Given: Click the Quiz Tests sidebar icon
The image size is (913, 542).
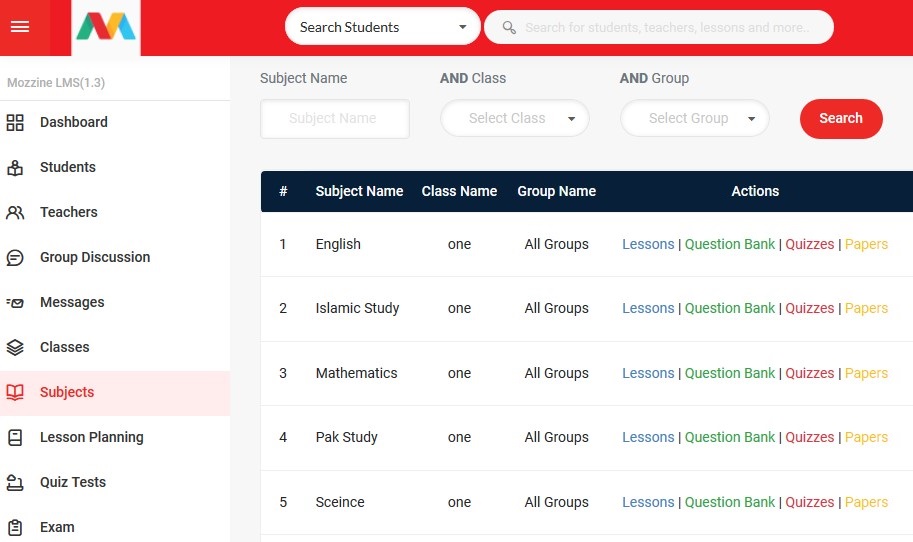Looking at the screenshot, I should pos(15,483).
